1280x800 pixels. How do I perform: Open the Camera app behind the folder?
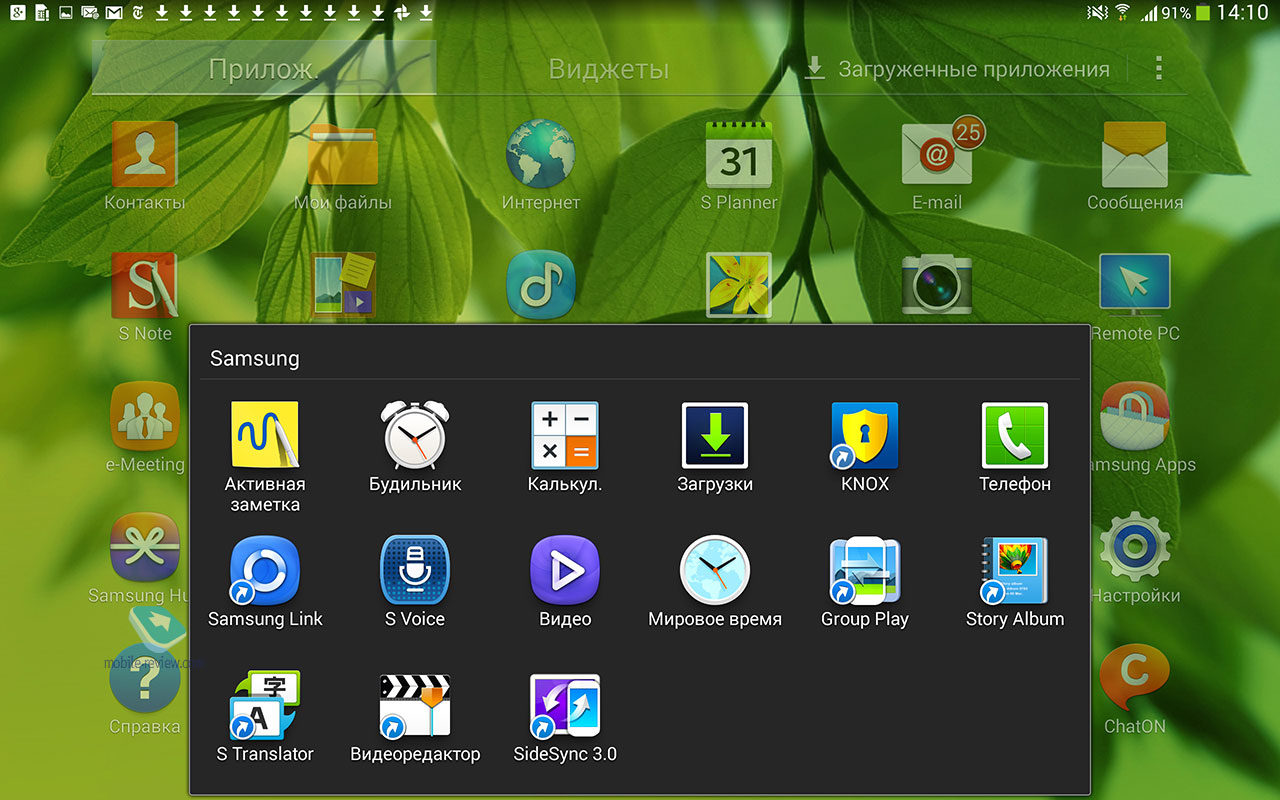click(x=937, y=285)
